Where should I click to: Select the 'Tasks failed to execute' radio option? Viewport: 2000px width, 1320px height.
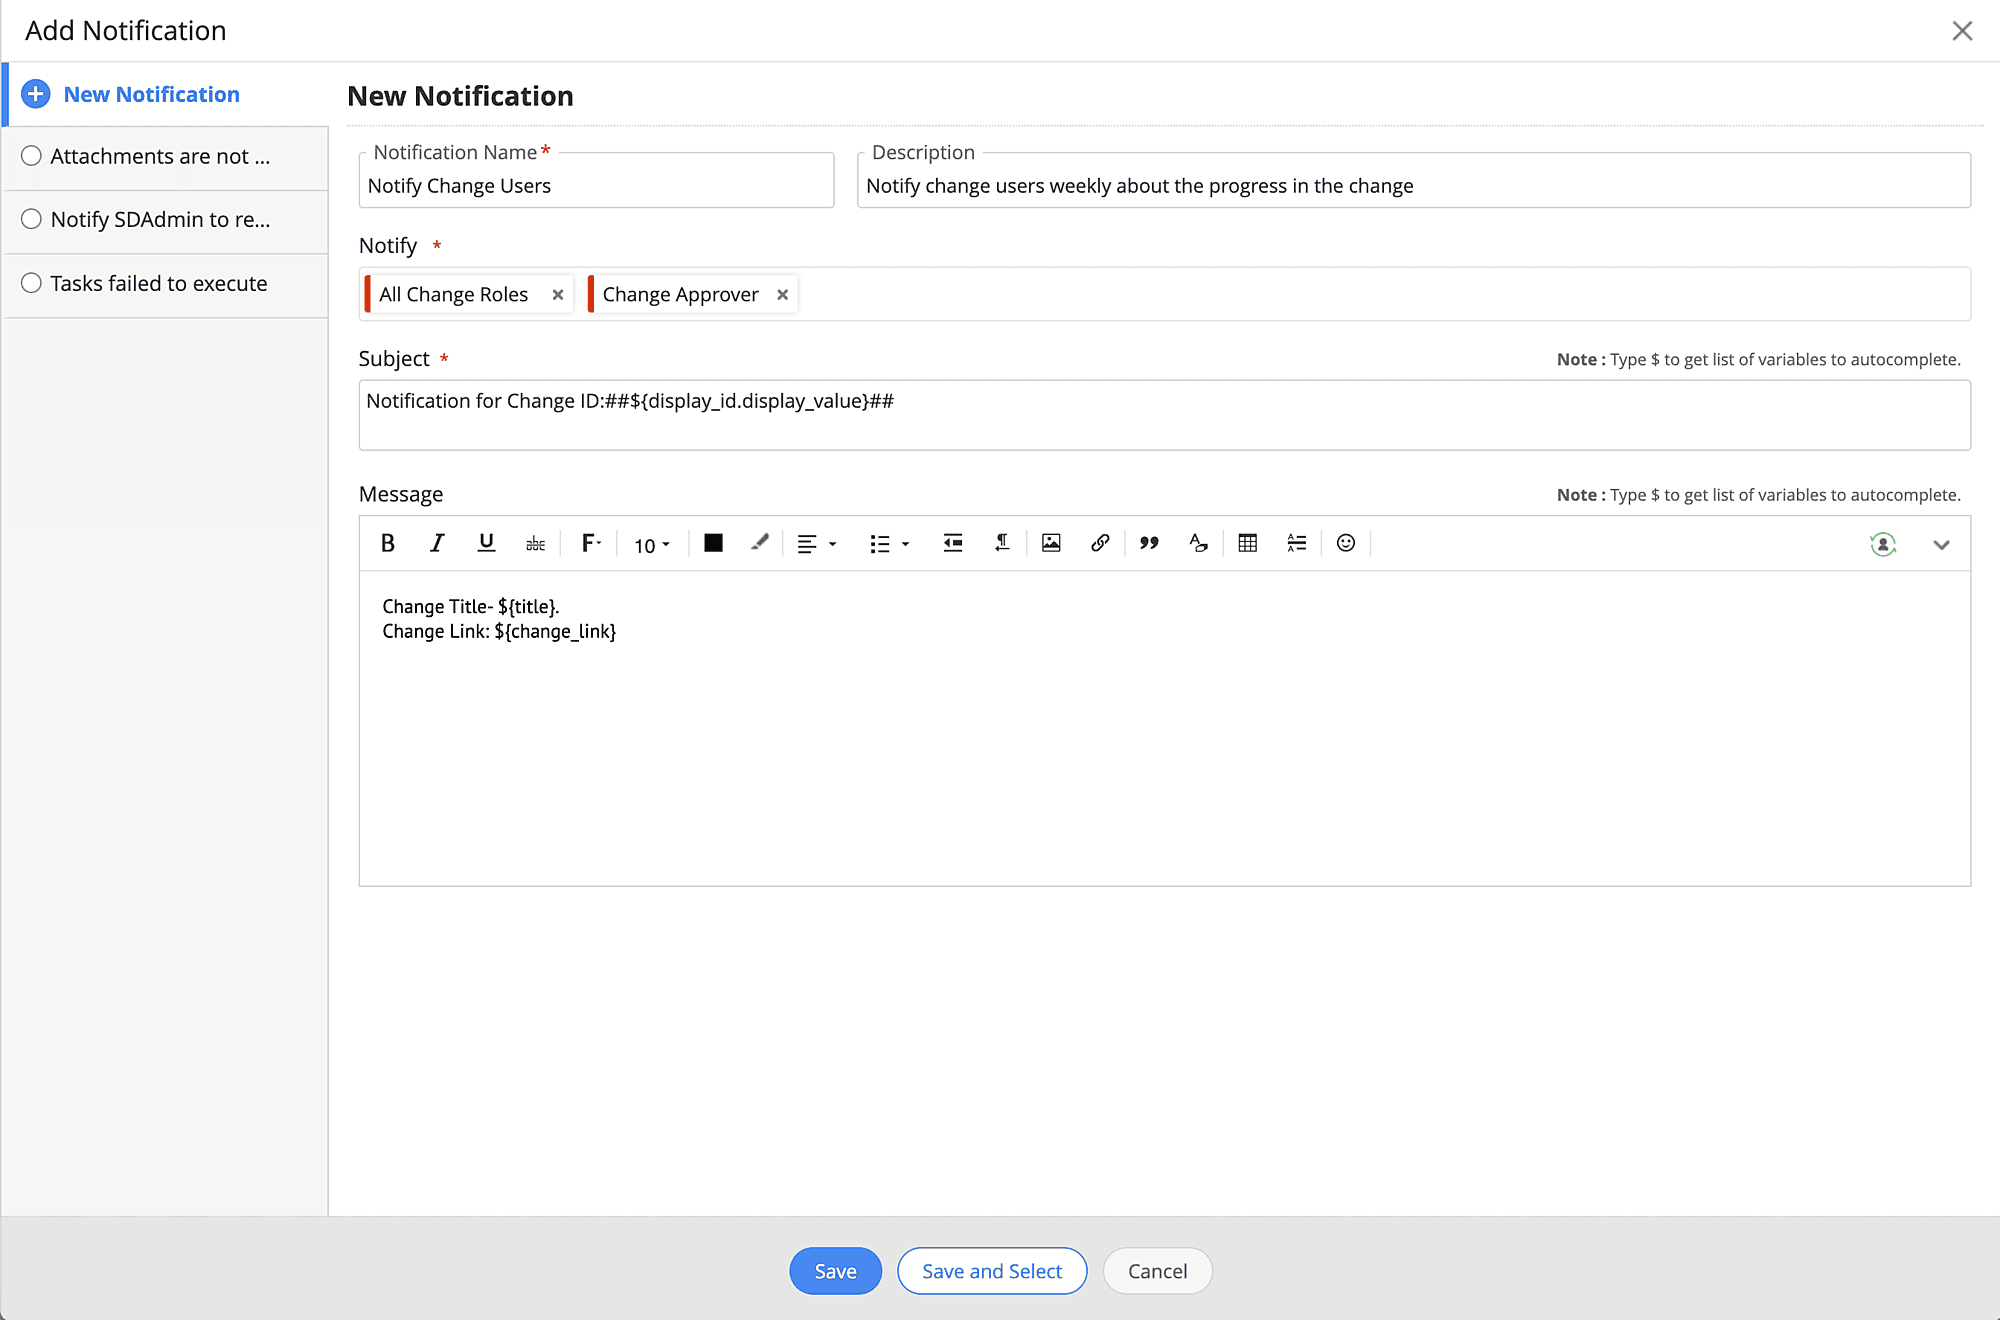[x=32, y=283]
